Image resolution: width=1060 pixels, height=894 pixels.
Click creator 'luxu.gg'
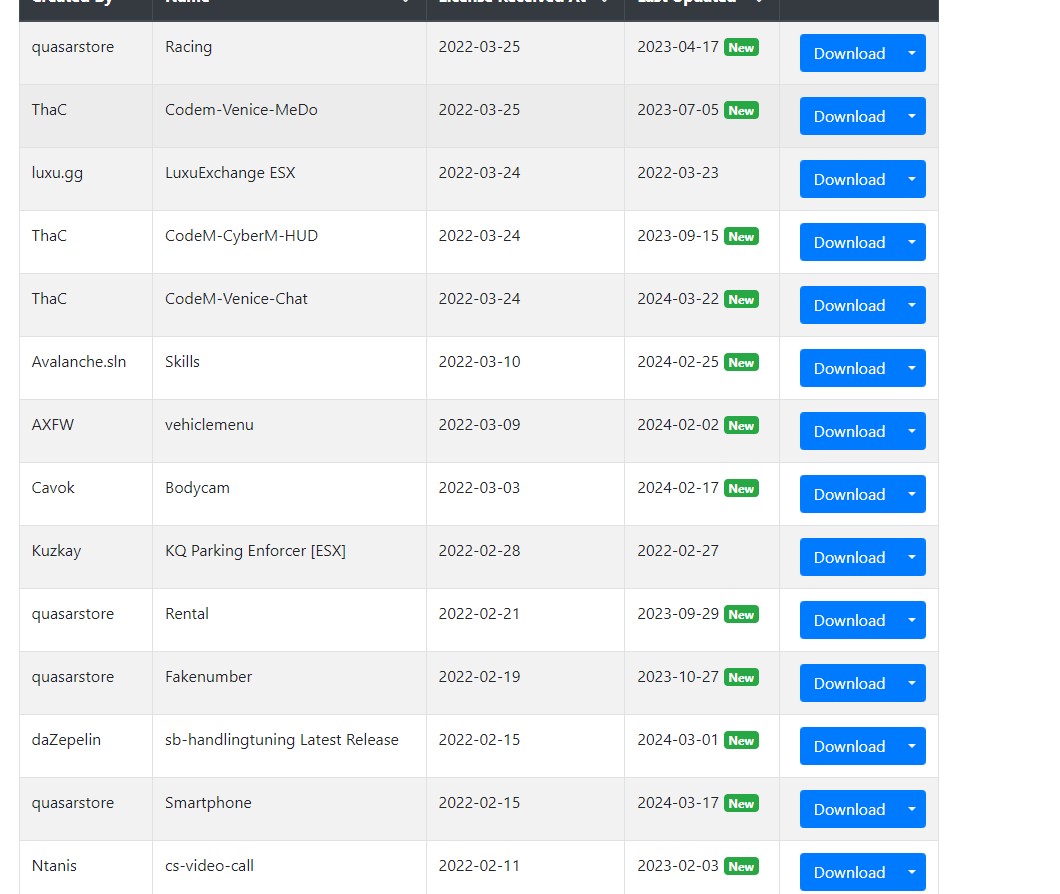(57, 173)
